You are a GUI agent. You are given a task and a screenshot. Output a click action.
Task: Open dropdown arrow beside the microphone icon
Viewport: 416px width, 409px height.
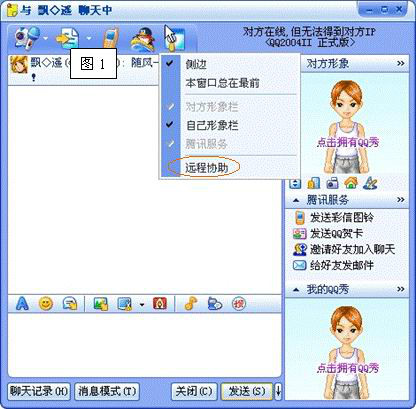pyautogui.click(x=46, y=39)
